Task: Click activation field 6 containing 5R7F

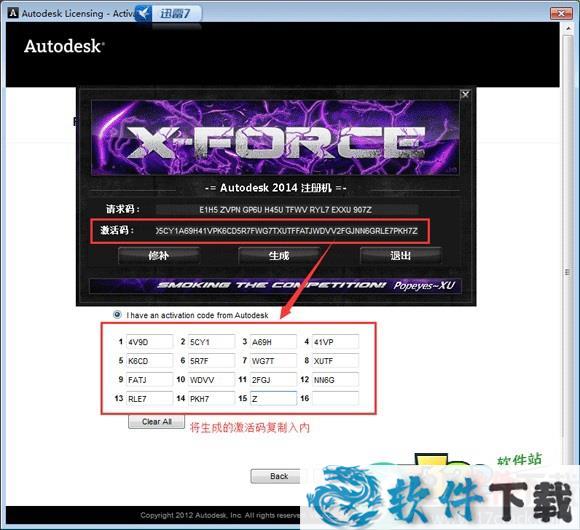Action: [x=211, y=361]
